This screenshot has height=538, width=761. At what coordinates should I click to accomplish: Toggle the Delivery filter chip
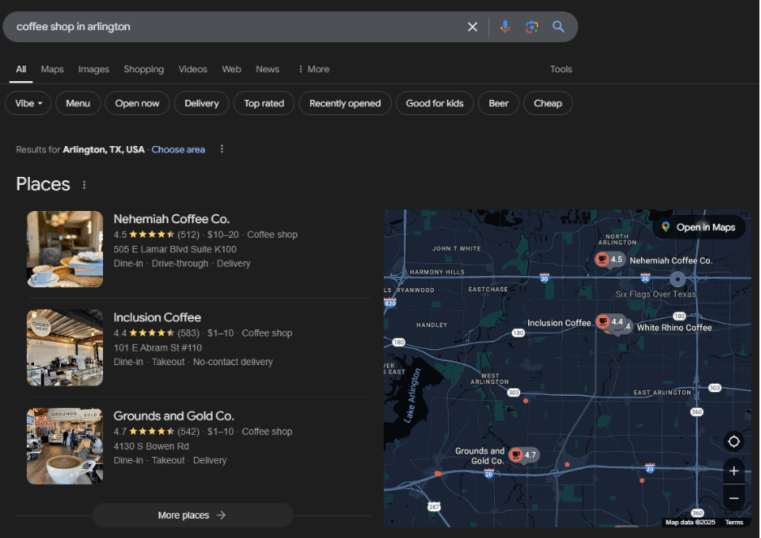[x=201, y=103]
